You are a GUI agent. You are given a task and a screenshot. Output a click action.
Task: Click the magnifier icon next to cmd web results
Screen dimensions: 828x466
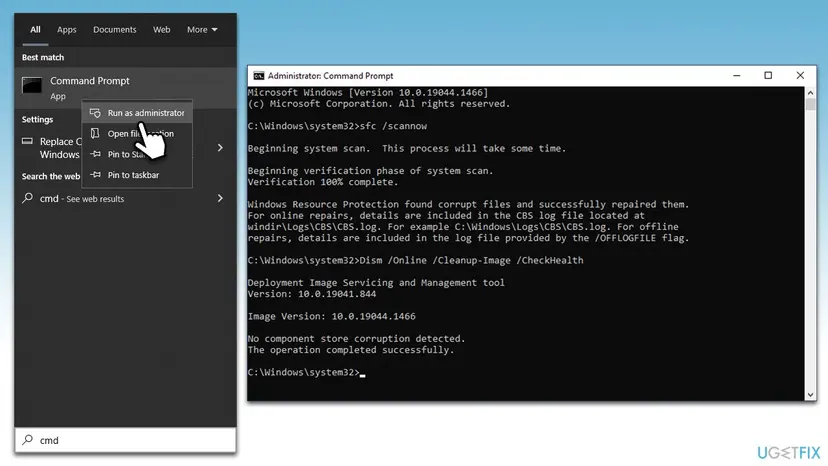27,198
